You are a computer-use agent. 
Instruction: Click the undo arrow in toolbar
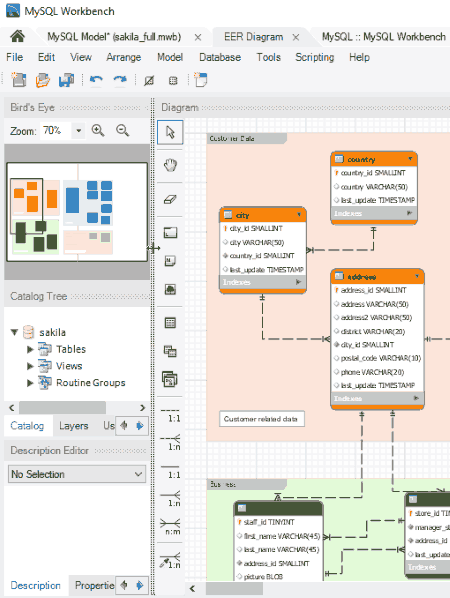click(96, 80)
